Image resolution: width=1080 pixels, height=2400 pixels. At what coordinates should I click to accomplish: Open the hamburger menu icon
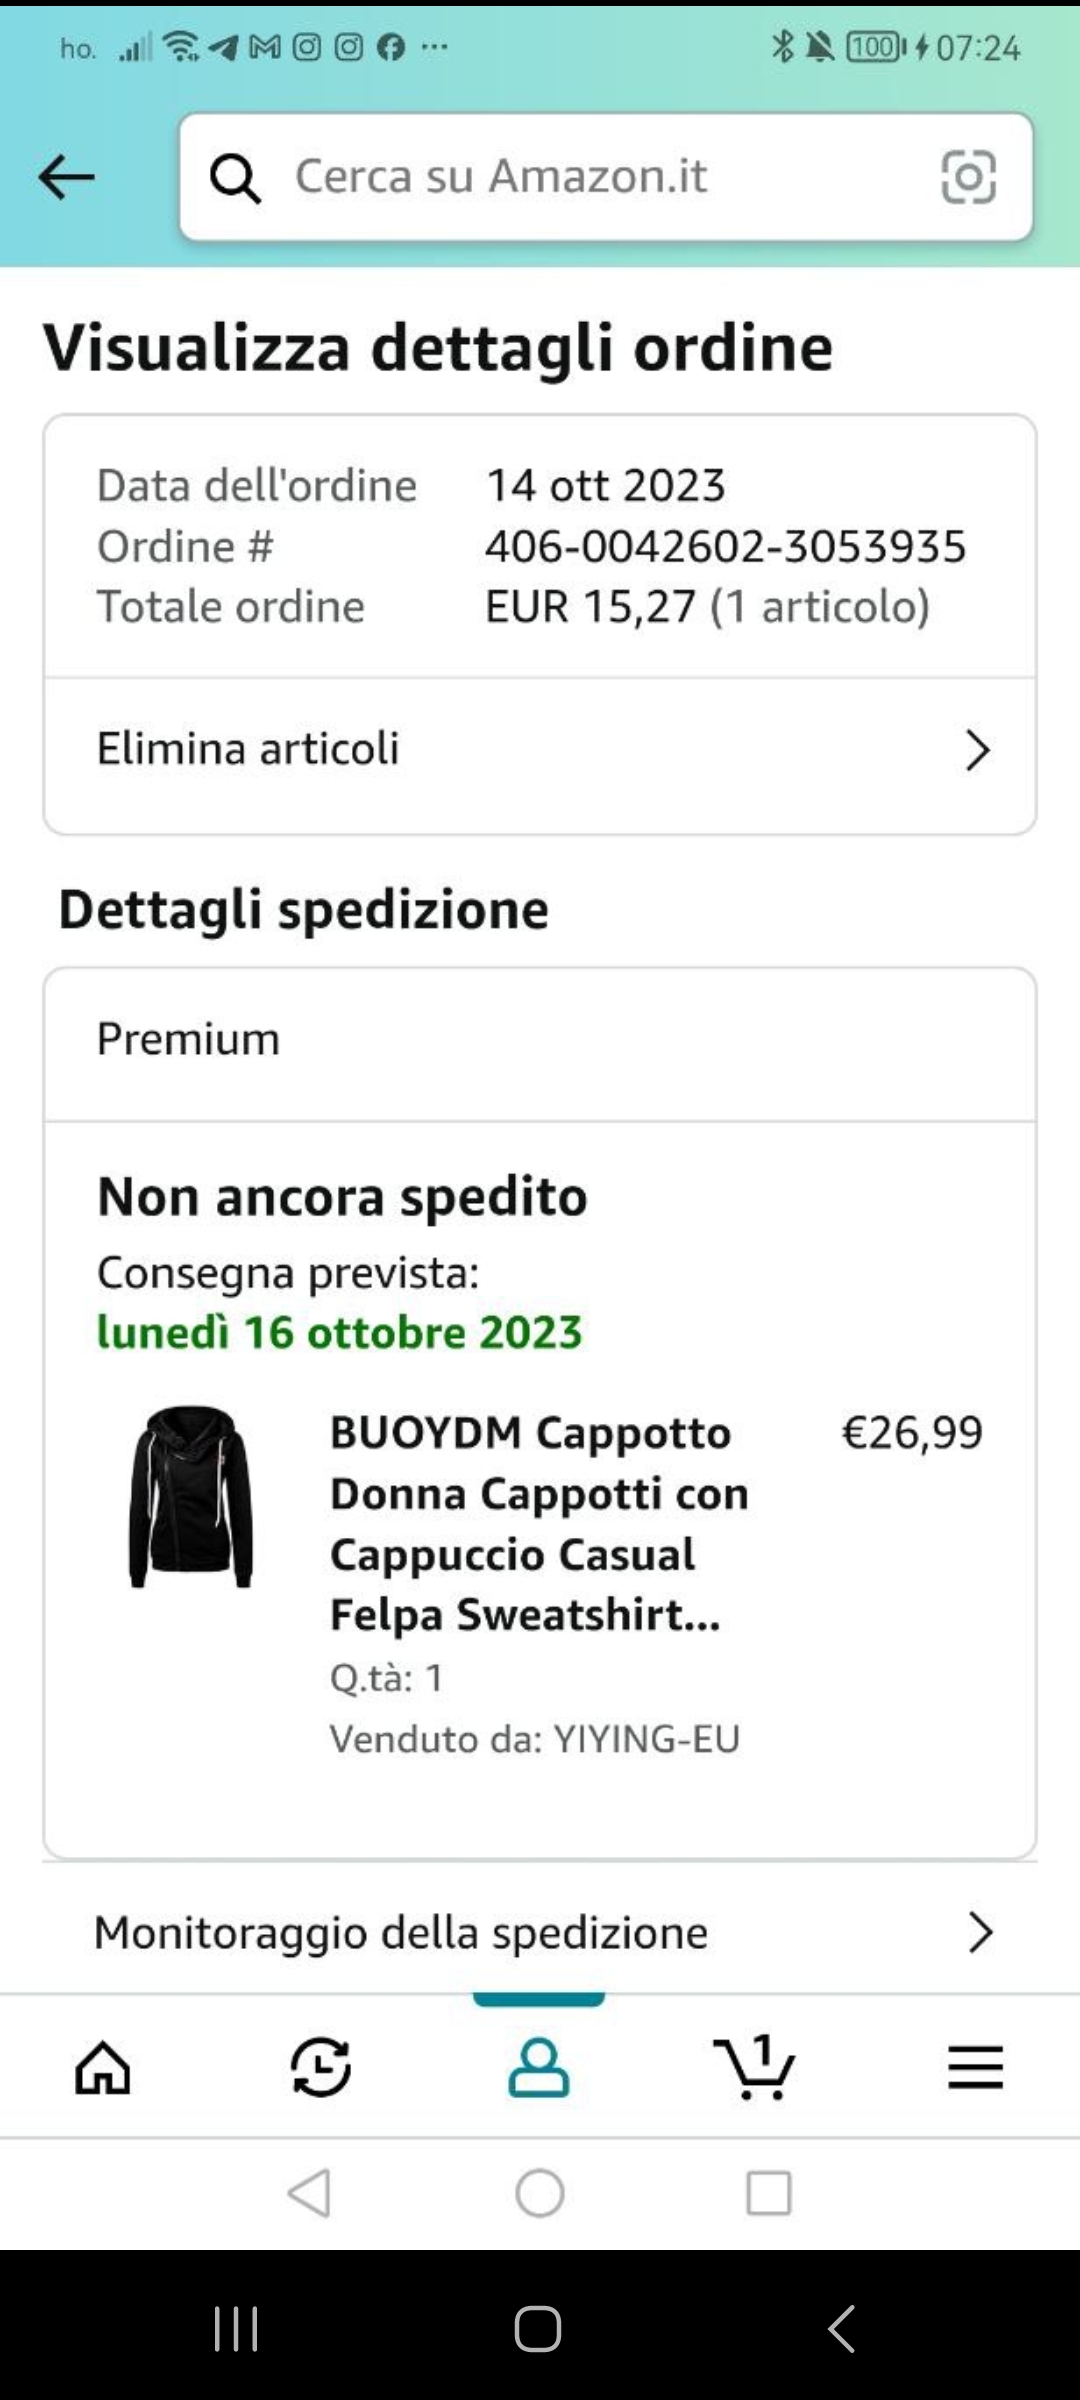coord(975,2067)
